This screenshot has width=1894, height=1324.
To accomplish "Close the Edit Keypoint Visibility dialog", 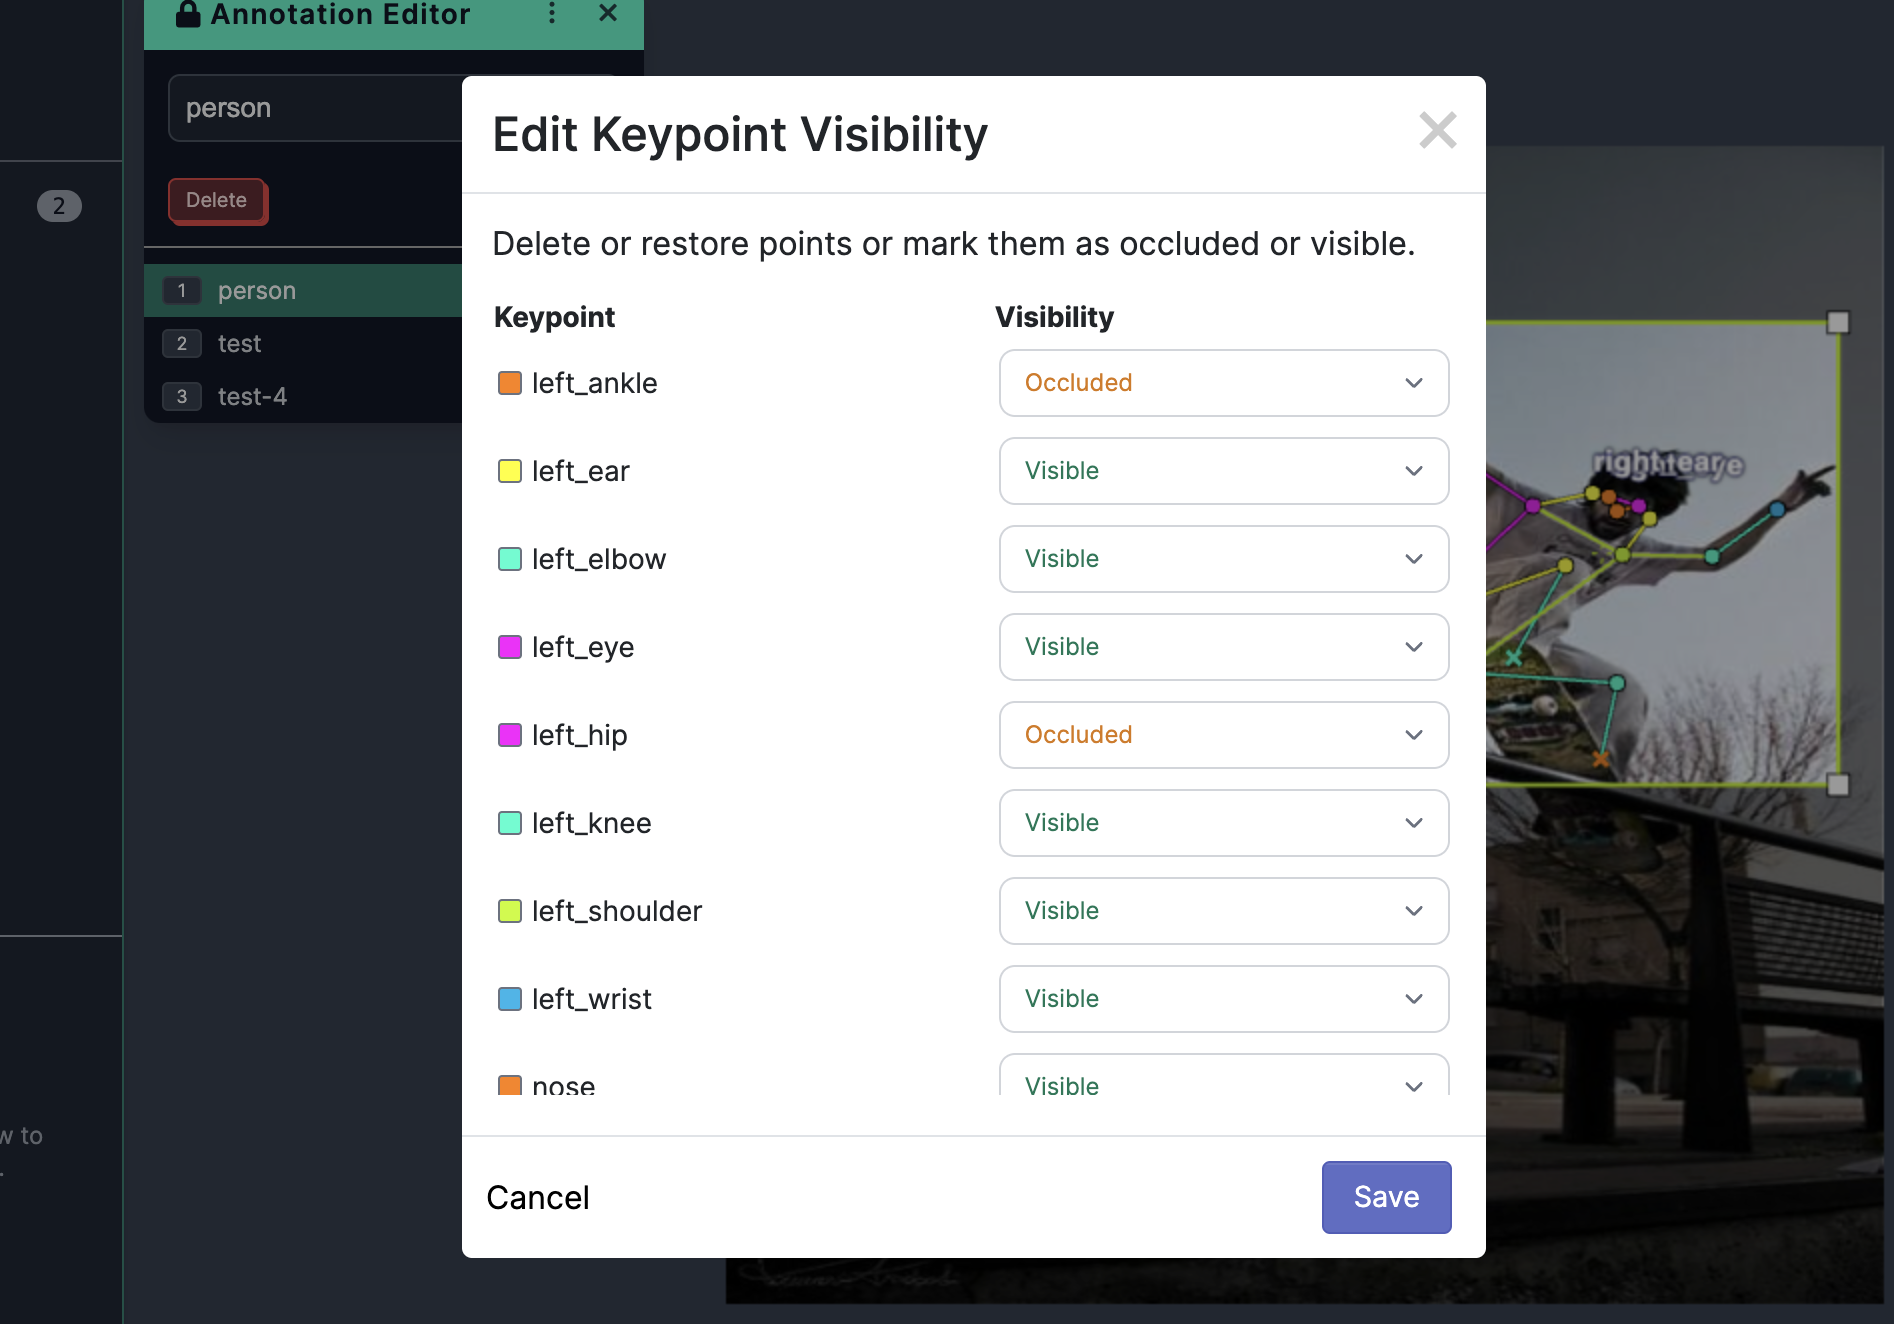I will (x=1437, y=131).
